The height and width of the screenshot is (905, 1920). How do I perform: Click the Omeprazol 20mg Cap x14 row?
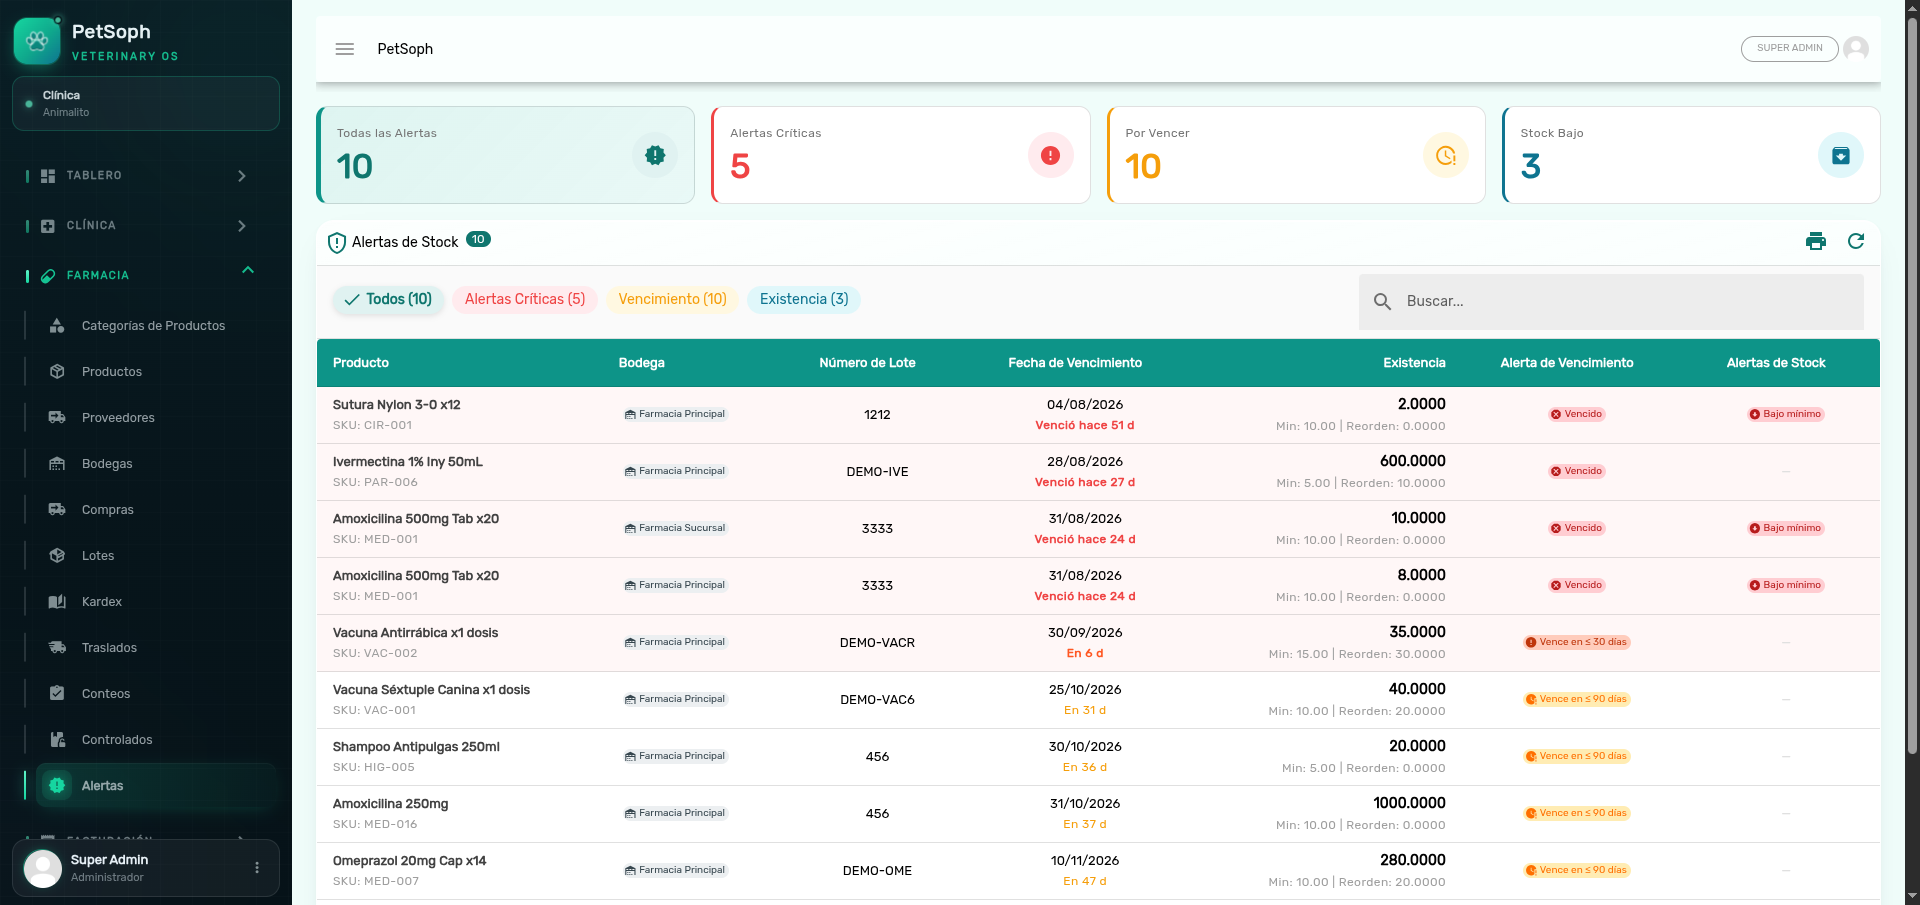coord(1098,871)
